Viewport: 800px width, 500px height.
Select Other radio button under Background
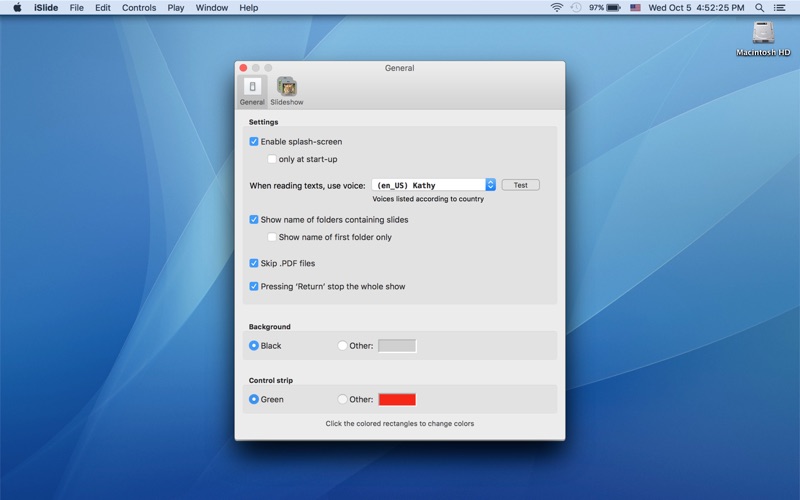tap(342, 345)
